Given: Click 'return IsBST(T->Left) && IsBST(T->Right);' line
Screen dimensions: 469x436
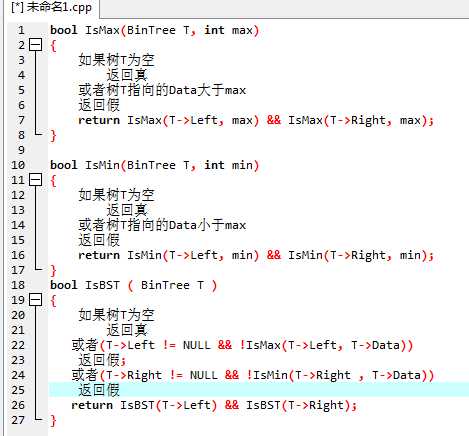Looking at the screenshot, I should pos(214,405).
